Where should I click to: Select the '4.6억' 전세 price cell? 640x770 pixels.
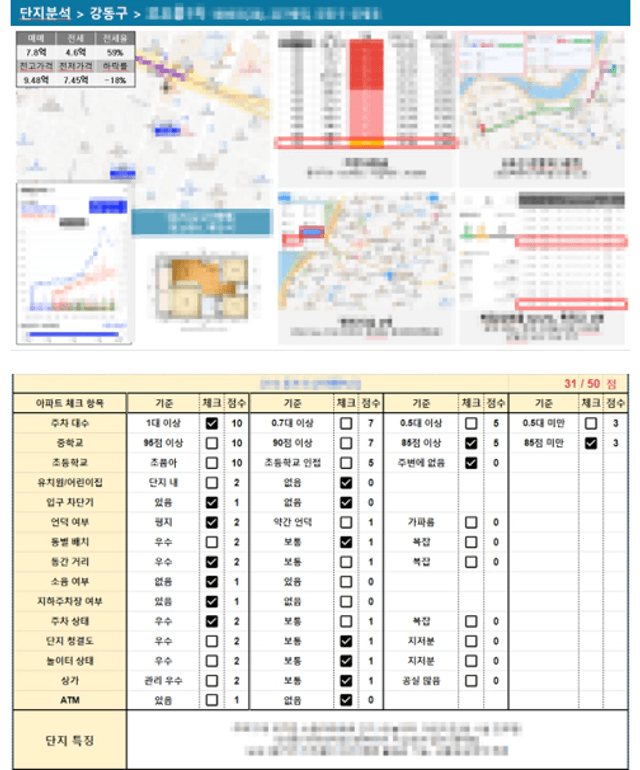(75, 52)
